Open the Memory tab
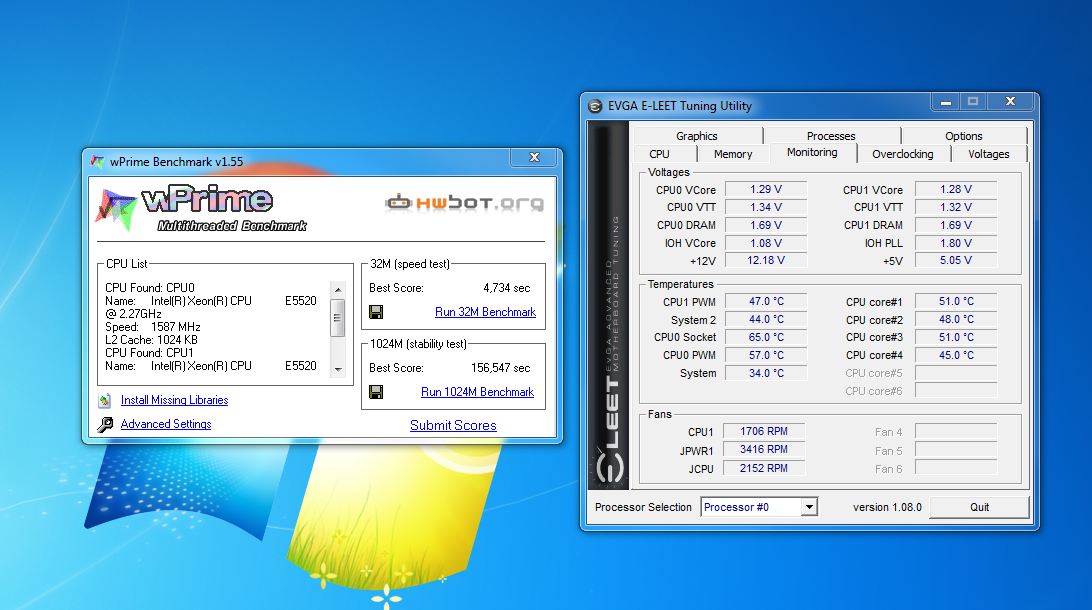Image resolution: width=1092 pixels, height=610 pixels. pos(733,154)
